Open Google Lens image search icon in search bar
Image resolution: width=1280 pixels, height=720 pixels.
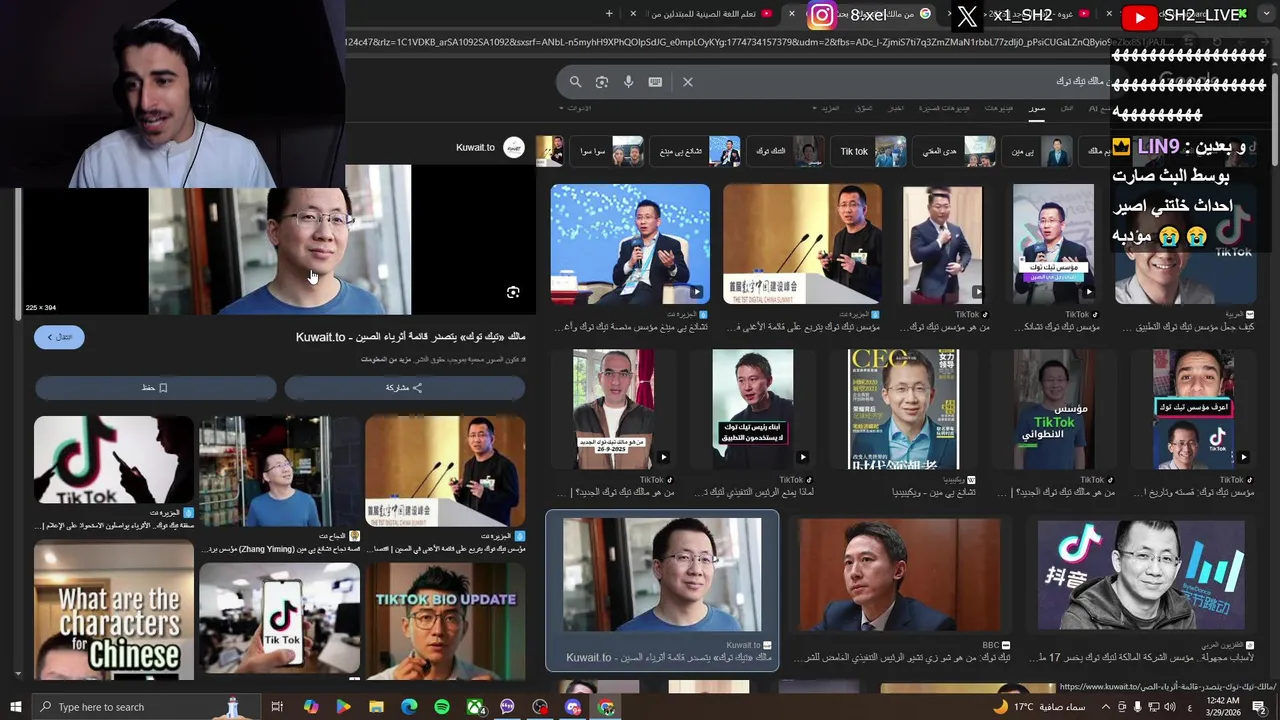click(x=602, y=82)
